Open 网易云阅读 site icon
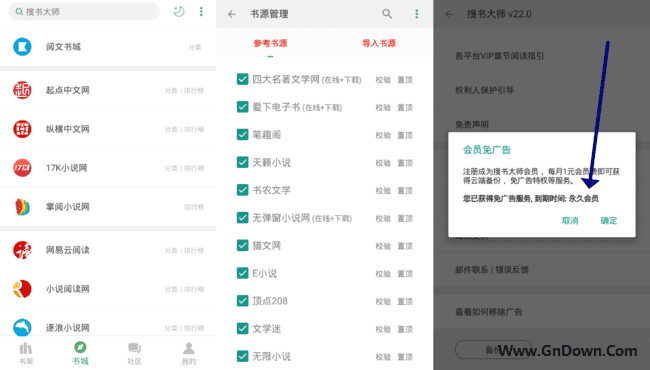 22,250
